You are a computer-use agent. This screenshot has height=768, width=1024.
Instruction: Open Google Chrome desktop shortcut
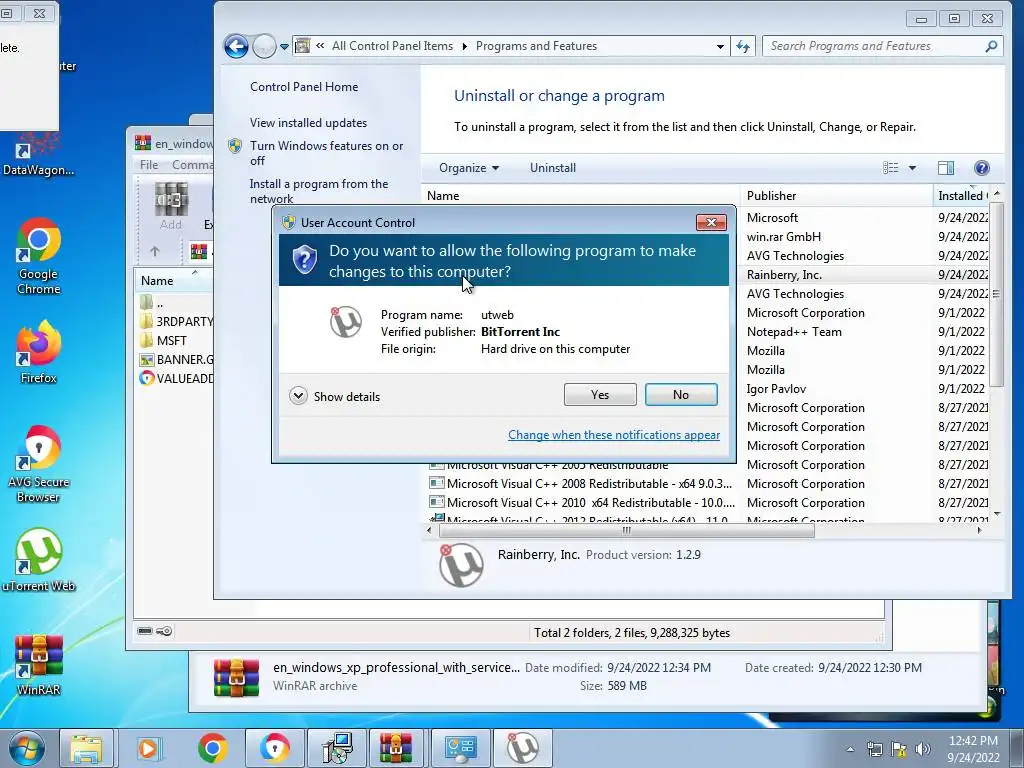click(39, 257)
